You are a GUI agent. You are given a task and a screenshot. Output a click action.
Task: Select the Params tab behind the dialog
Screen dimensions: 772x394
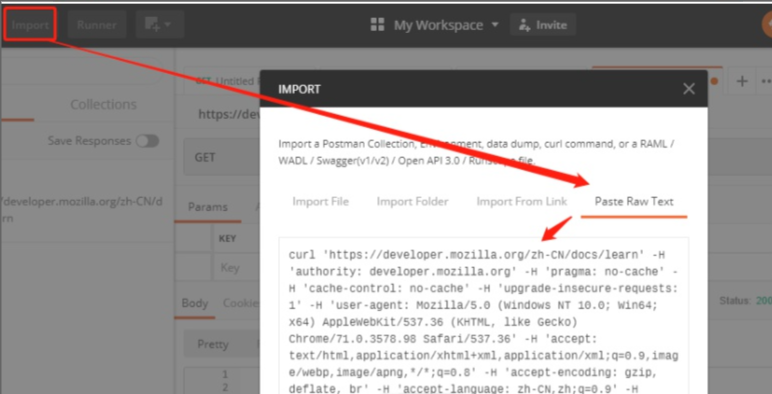tap(207, 207)
